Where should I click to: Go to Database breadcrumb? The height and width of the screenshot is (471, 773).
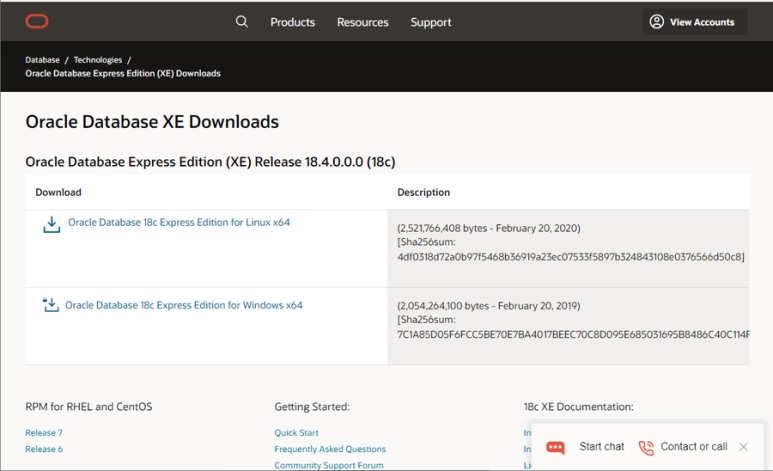[x=42, y=60]
